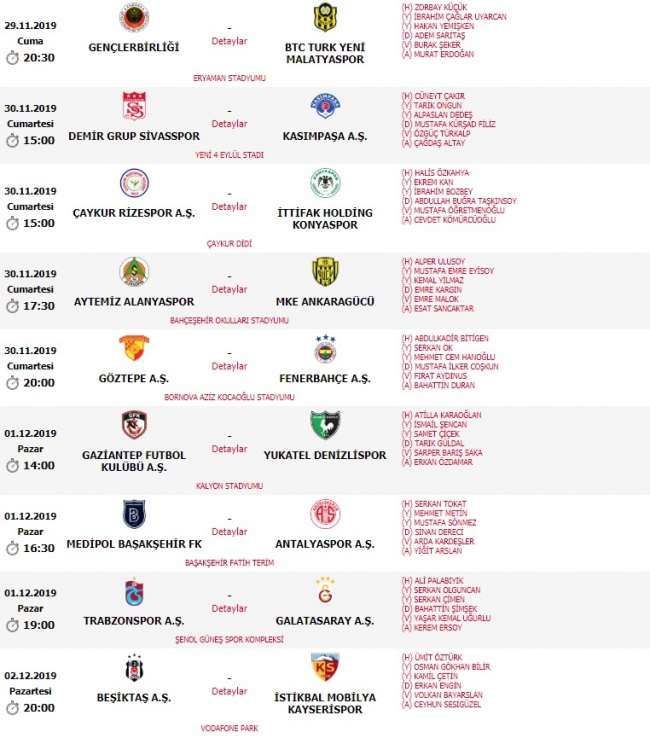Open Detaylar for Gençlerbirliği vs Malatyaspor

point(229,41)
